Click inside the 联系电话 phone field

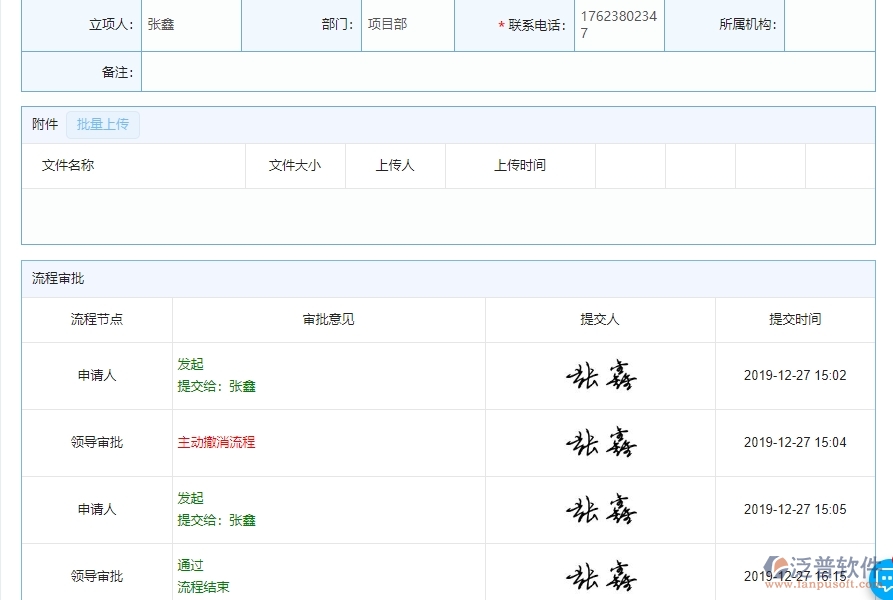[617, 24]
